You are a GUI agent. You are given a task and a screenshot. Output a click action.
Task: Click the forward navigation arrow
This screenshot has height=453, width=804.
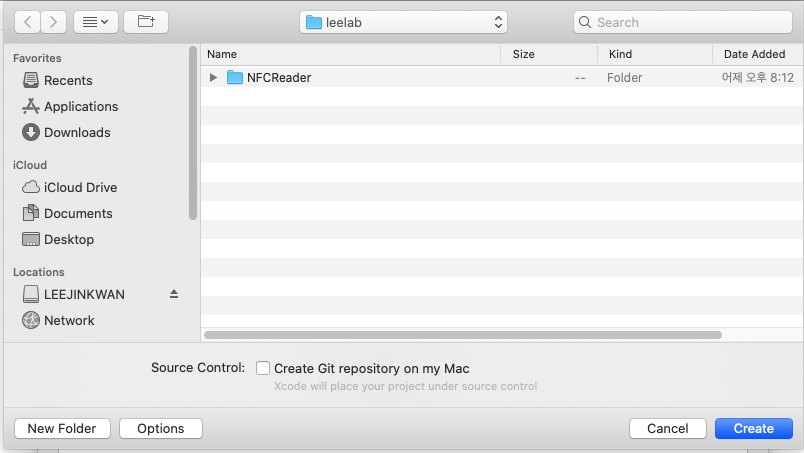coord(53,21)
